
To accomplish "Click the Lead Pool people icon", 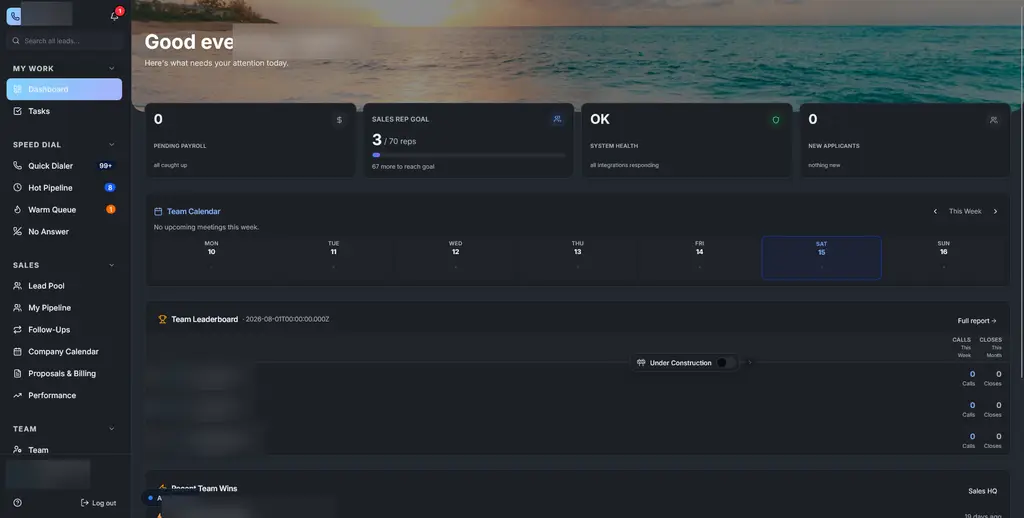I will point(18,285).
